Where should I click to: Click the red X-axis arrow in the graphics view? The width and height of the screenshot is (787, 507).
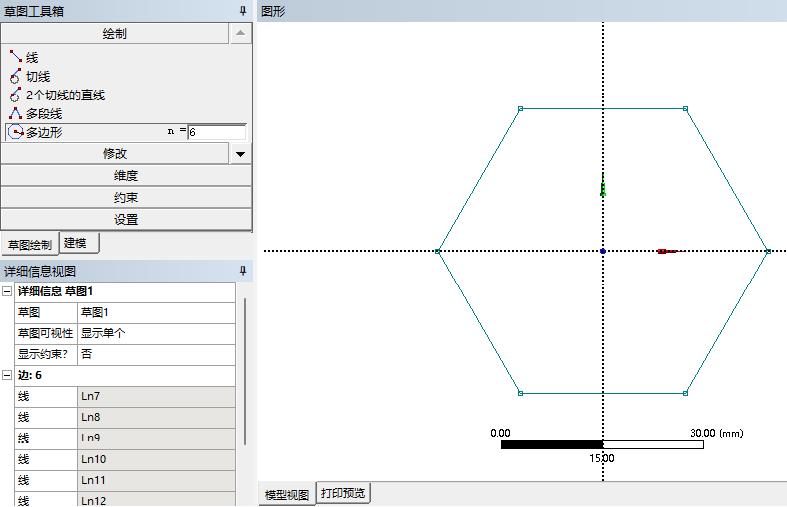(x=667, y=251)
